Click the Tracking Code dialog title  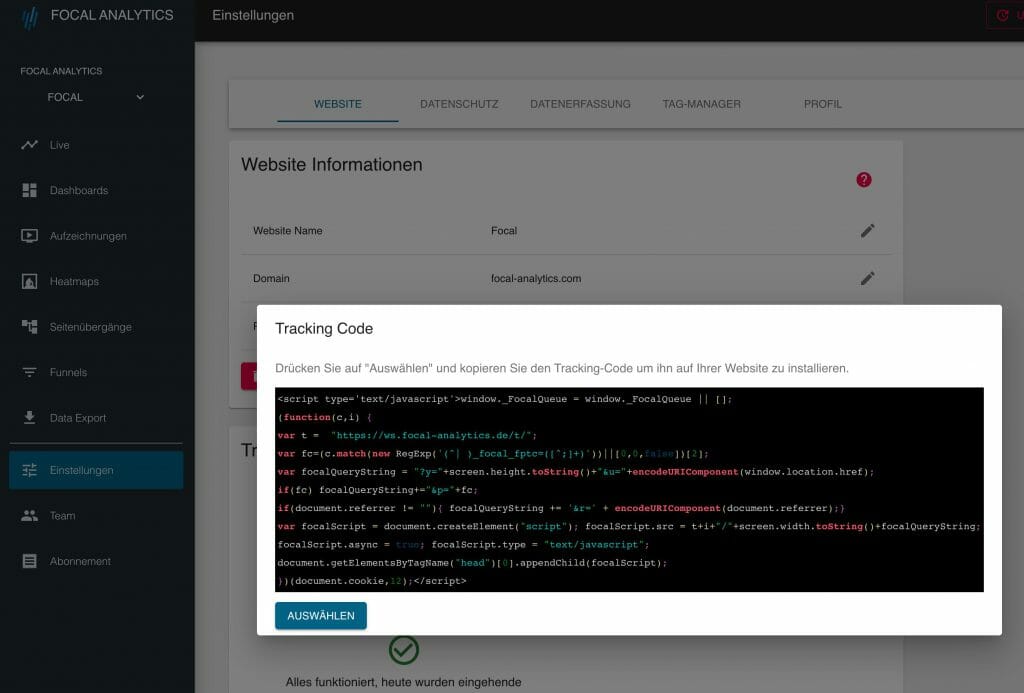tap(324, 329)
